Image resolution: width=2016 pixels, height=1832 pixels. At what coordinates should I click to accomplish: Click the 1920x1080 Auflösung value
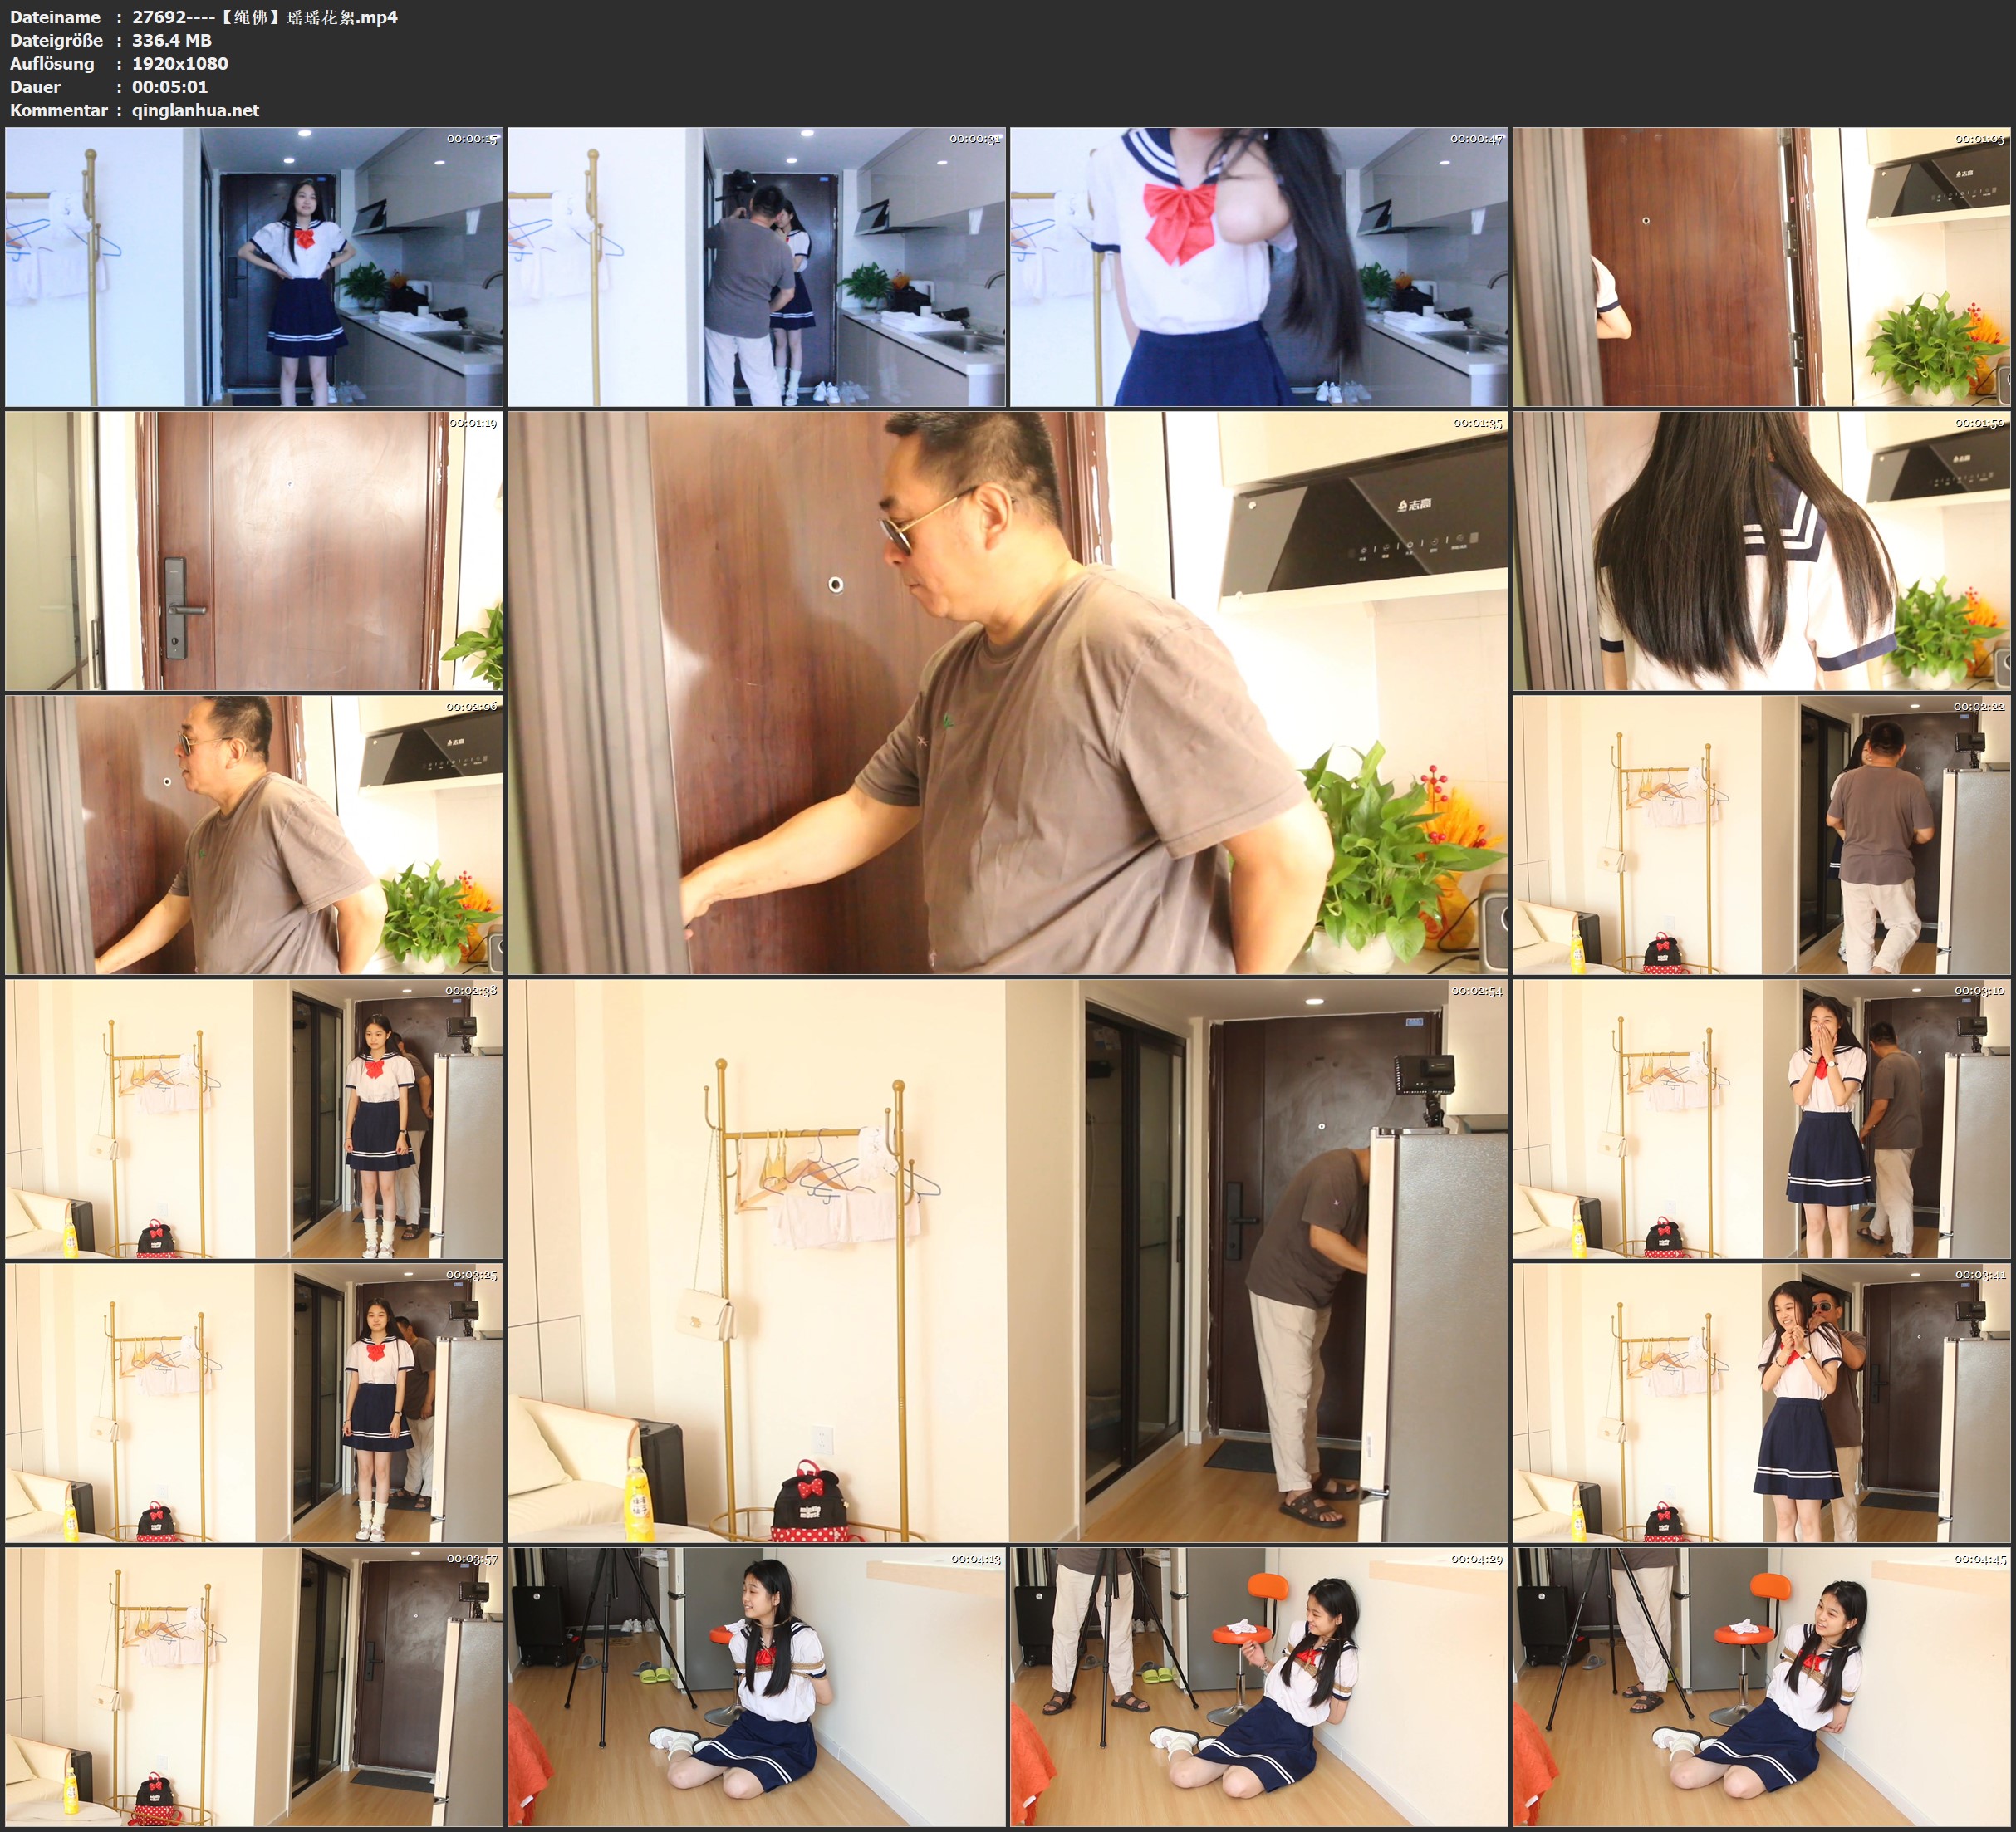(x=180, y=63)
